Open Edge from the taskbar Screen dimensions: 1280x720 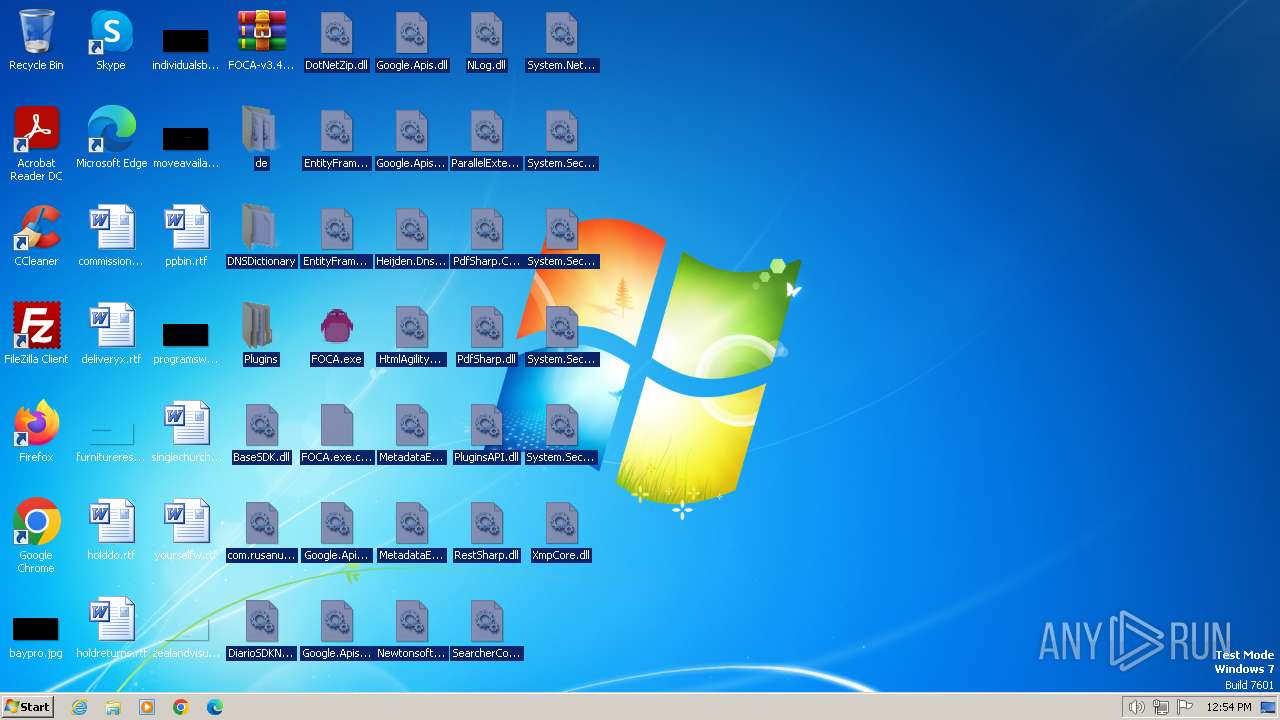(x=215, y=707)
